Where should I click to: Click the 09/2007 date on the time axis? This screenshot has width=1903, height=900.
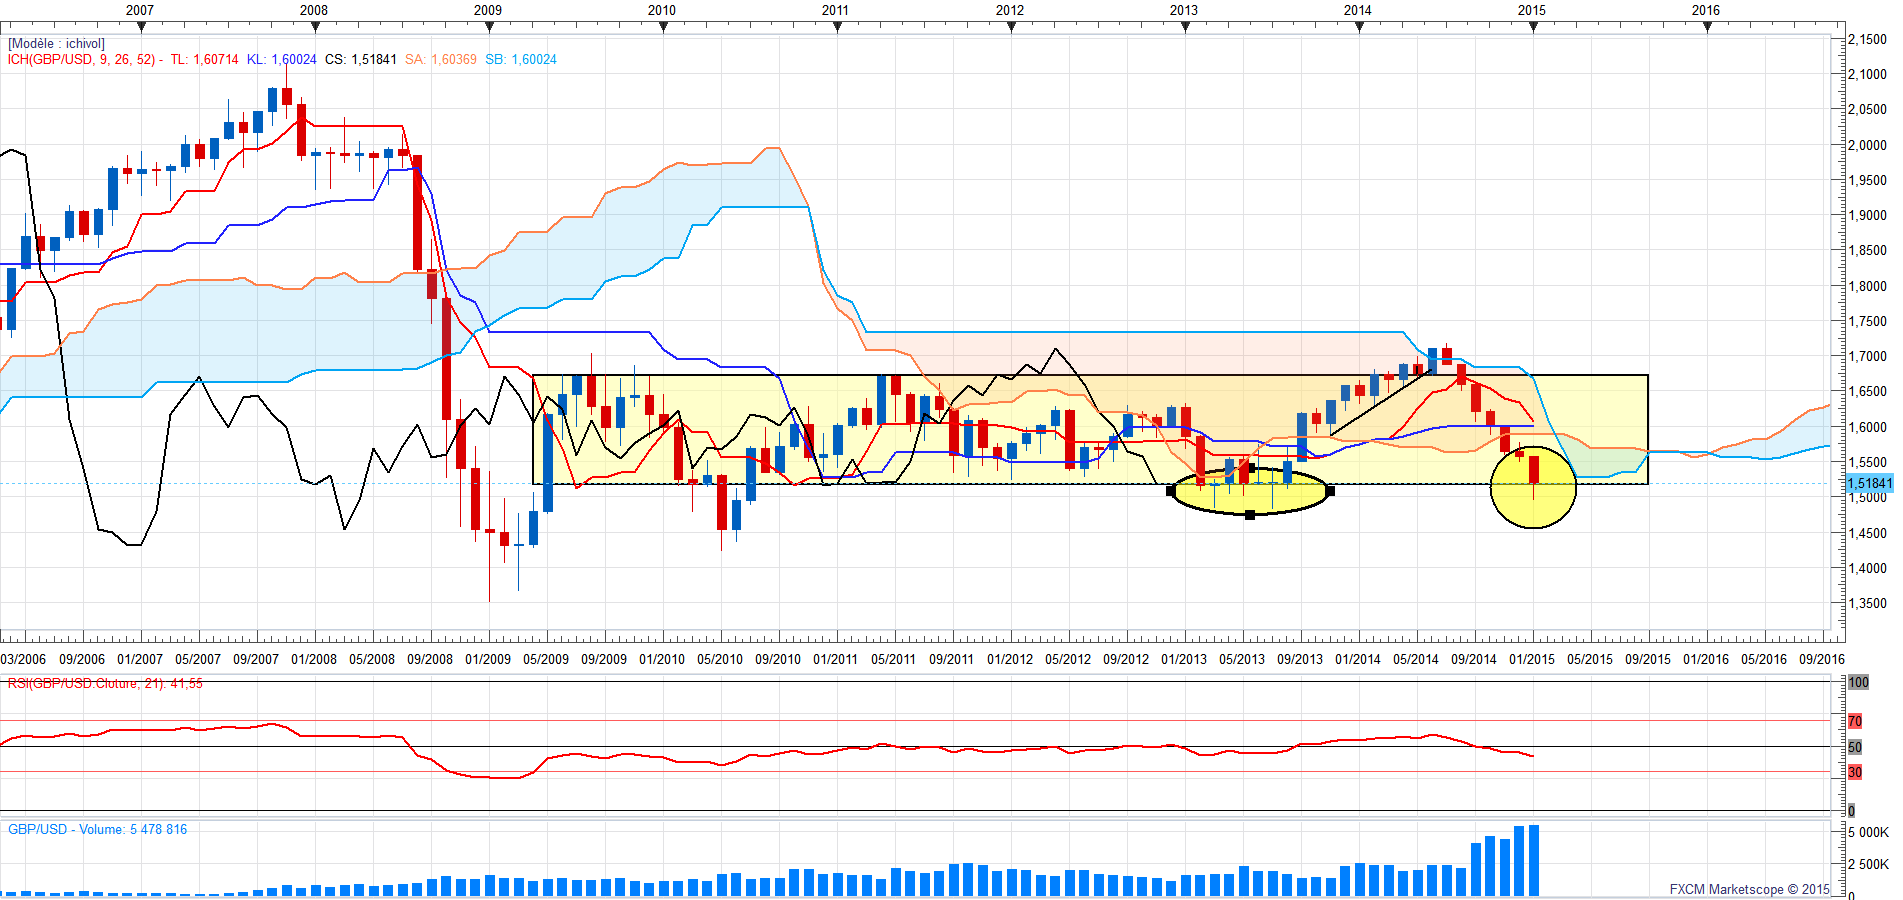click(x=256, y=660)
